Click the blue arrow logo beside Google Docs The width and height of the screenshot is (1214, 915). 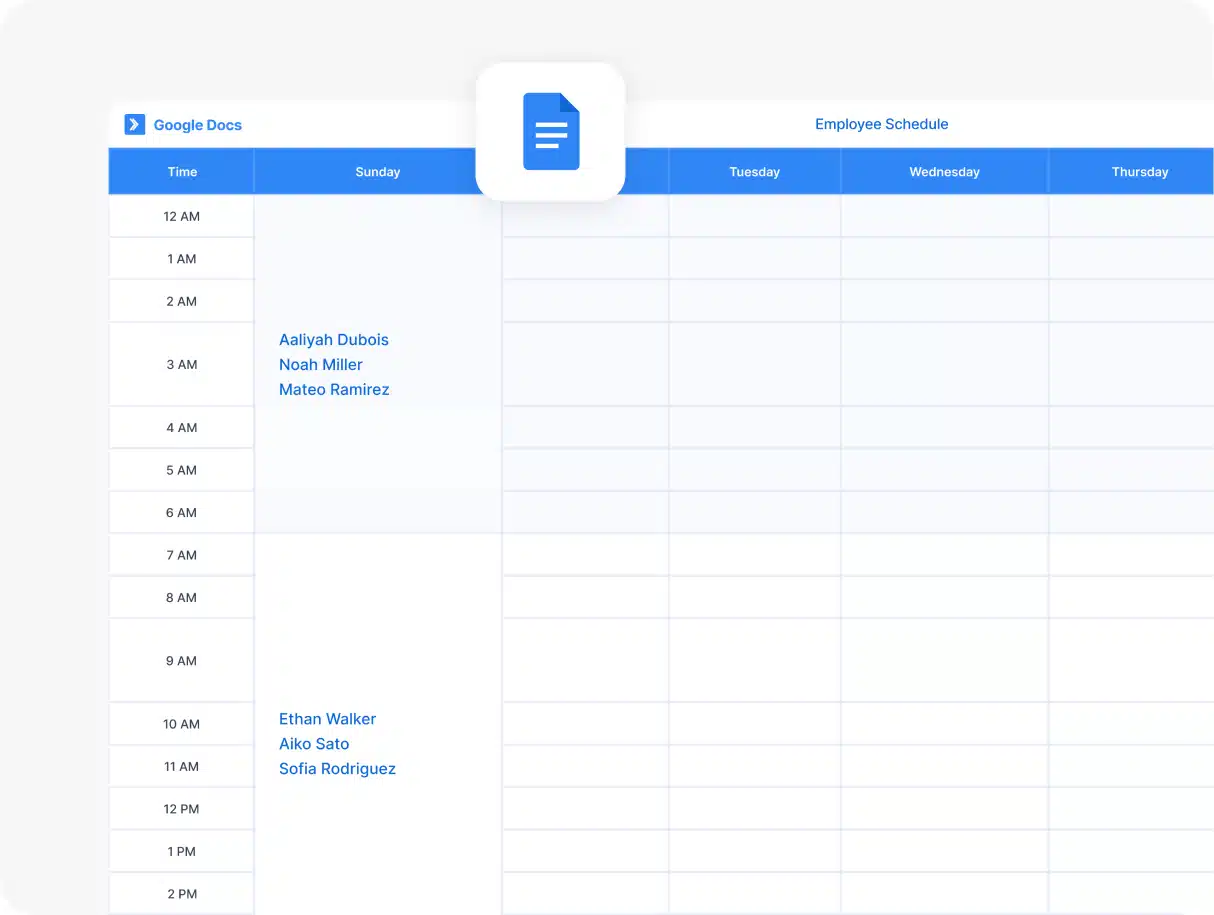tap(134, 125)
